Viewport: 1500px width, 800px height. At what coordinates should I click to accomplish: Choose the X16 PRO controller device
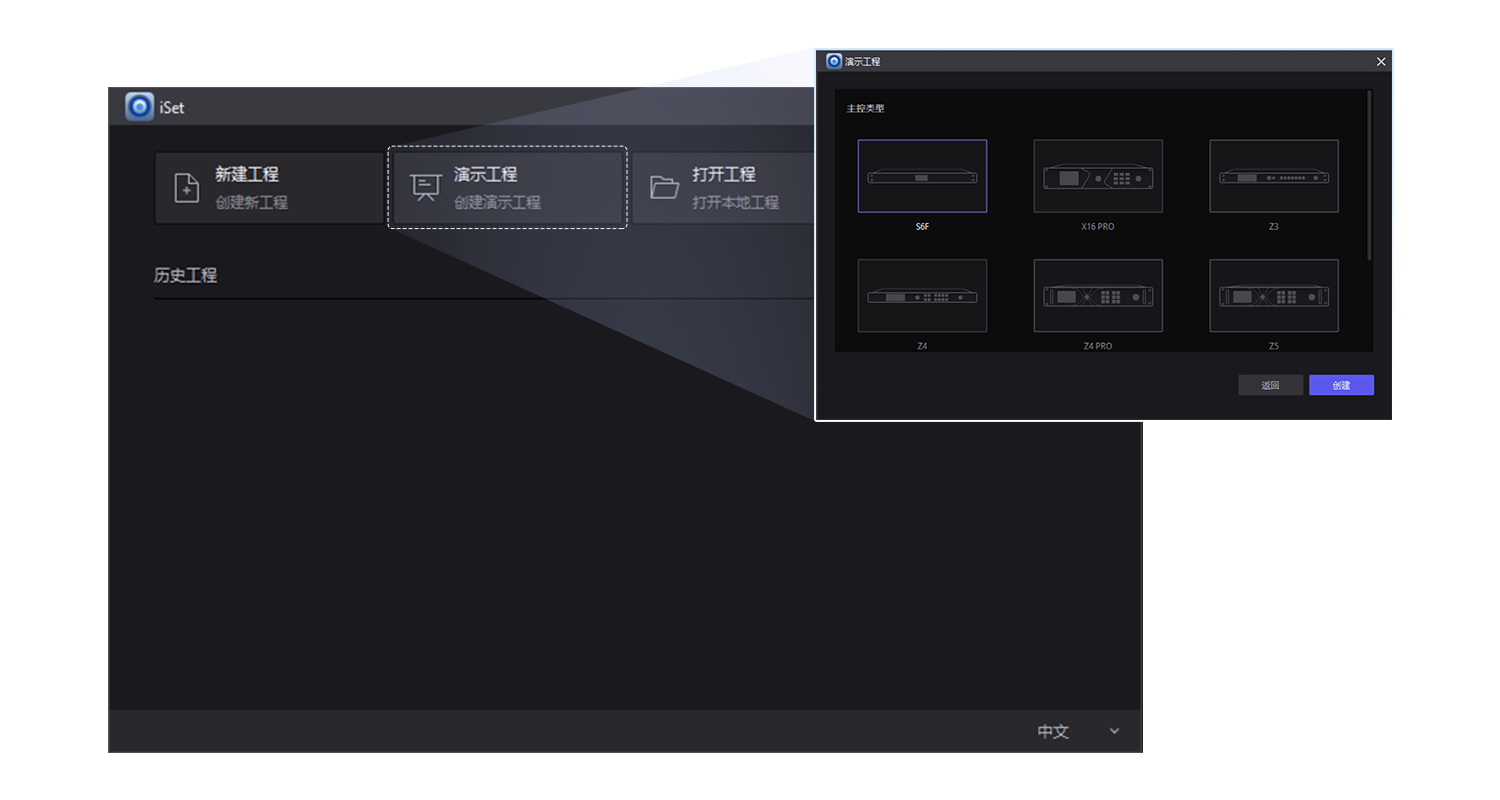tap(1098, 176)
